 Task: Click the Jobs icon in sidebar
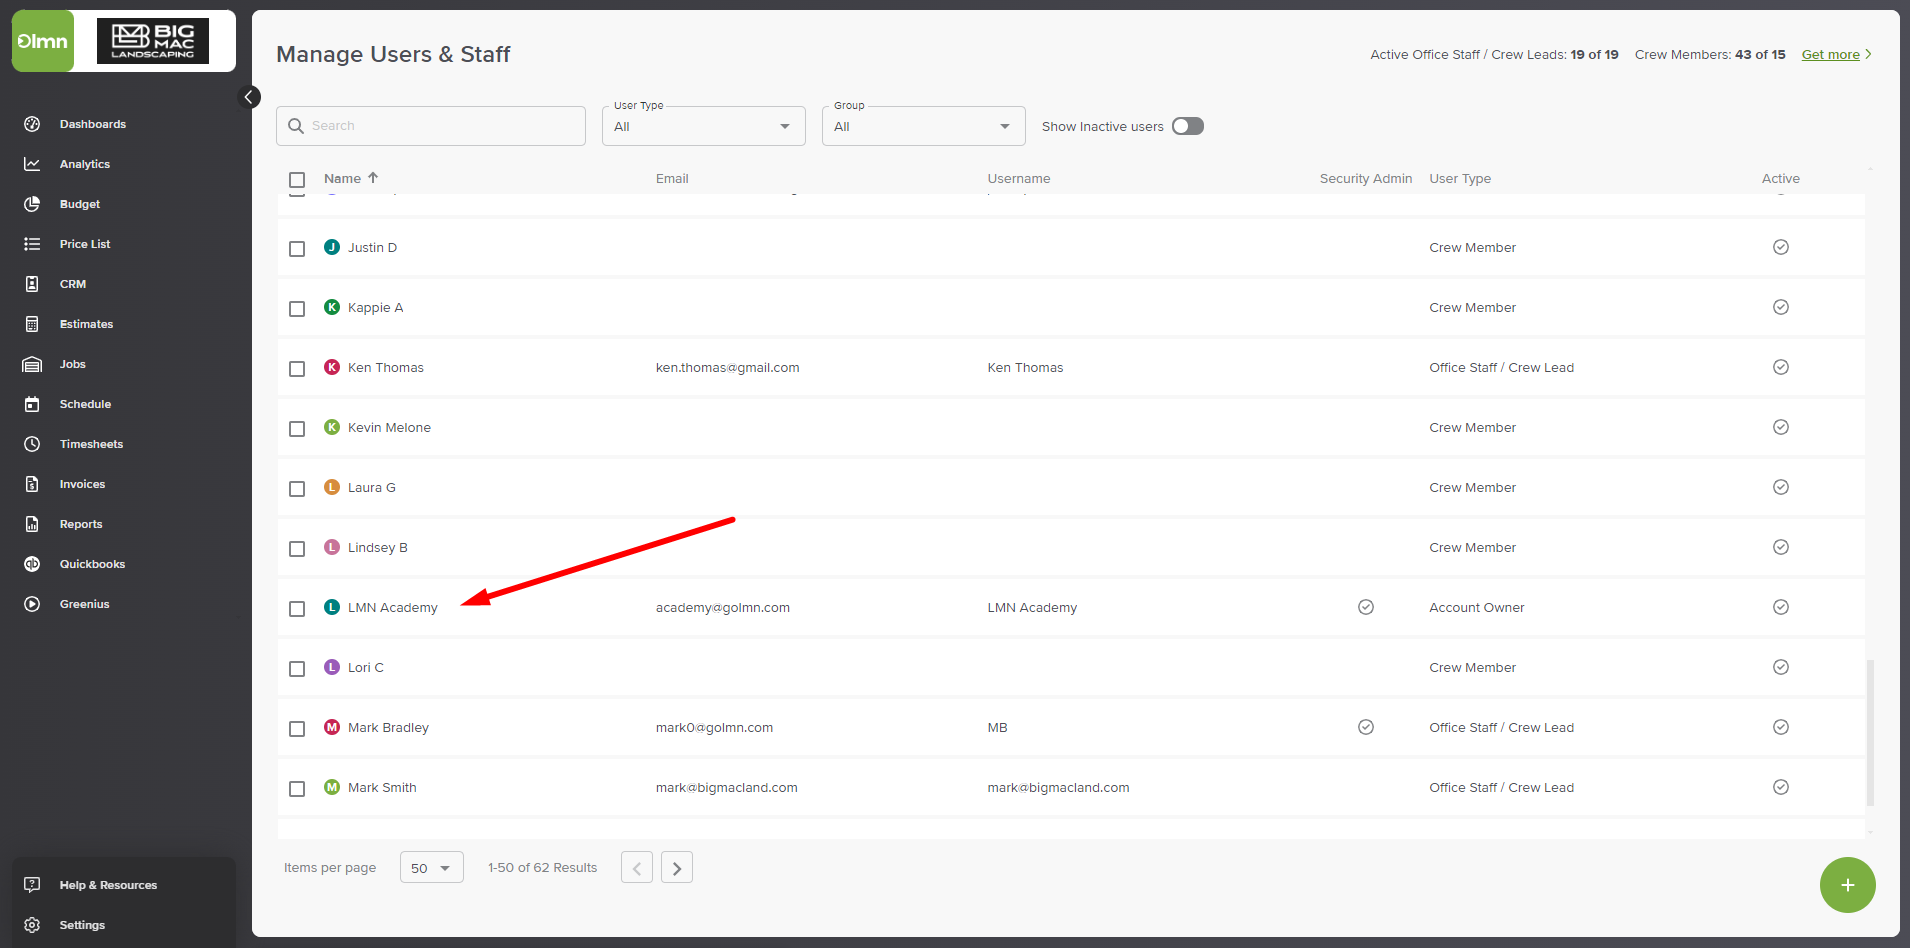point(32,364)
